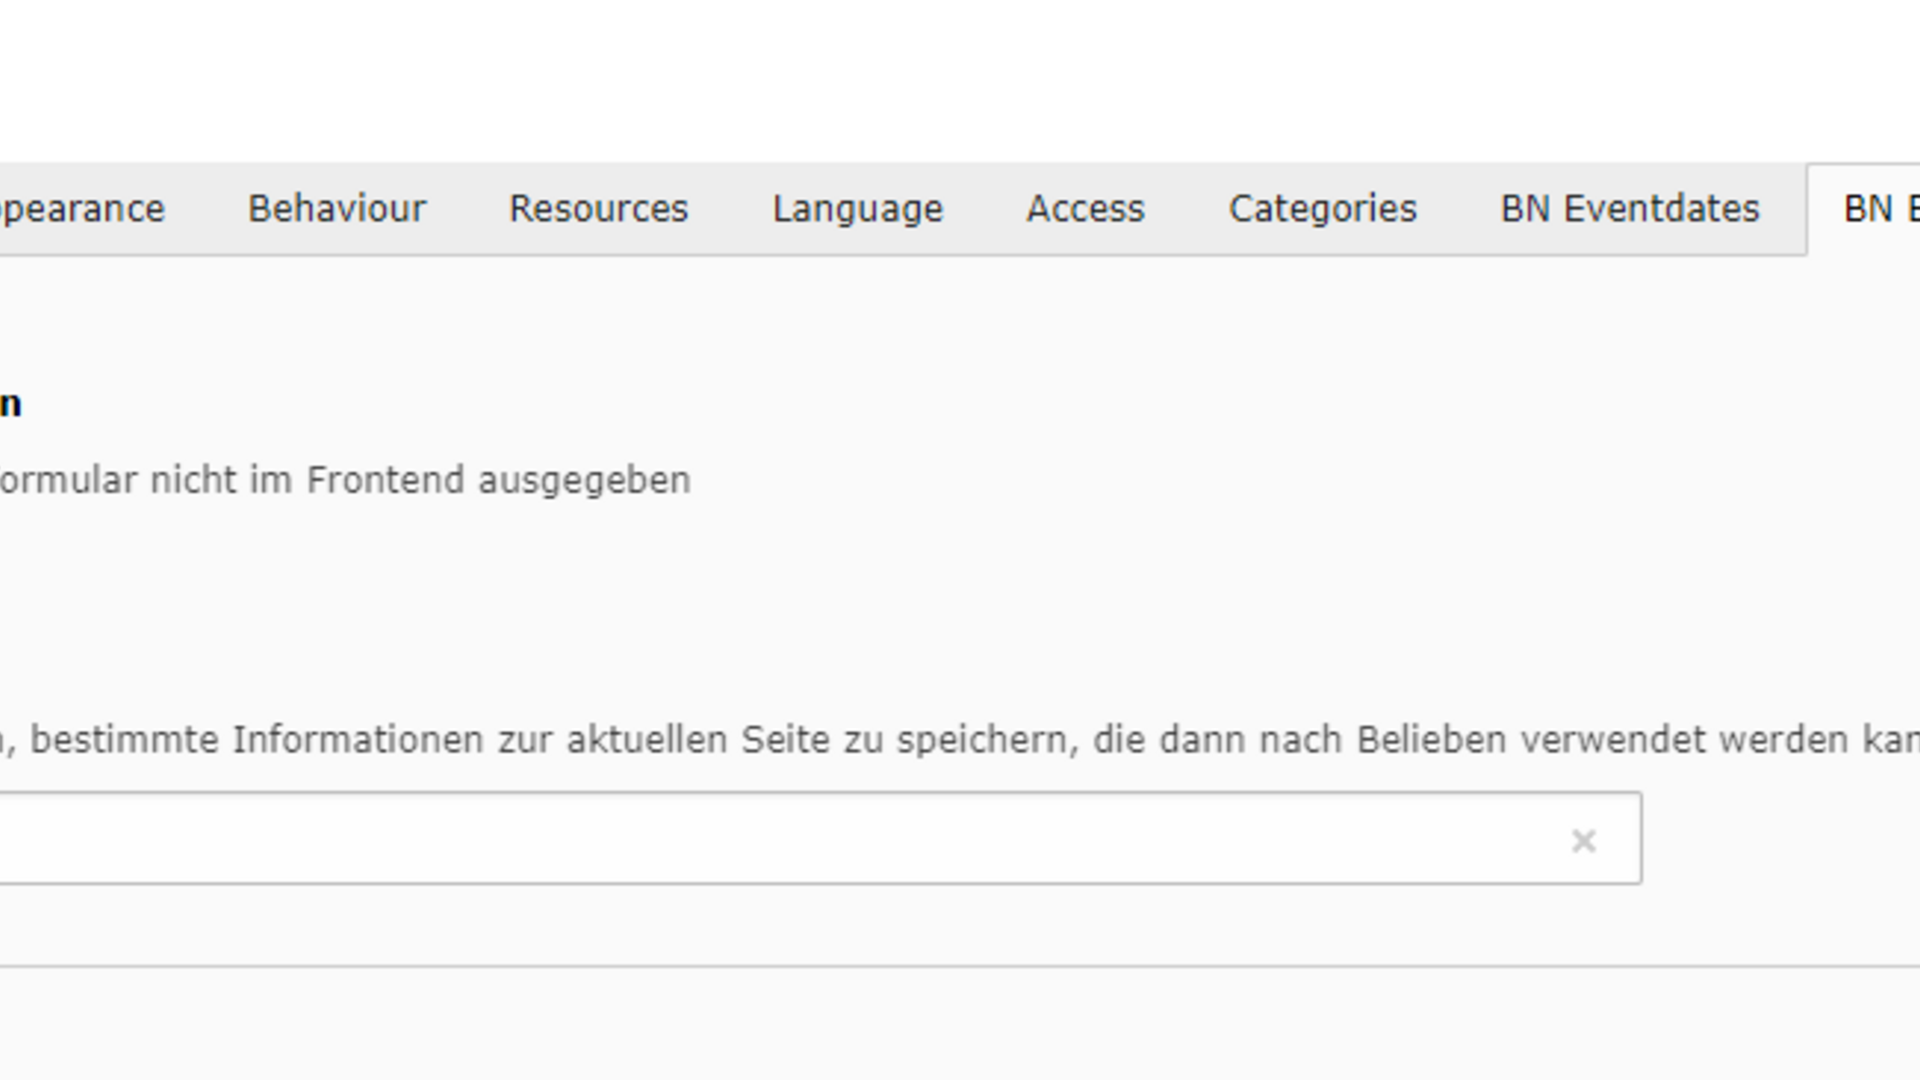
Task: Toggle the 'nicht im Frontend ausgegeben' option label
Action: 345,480
